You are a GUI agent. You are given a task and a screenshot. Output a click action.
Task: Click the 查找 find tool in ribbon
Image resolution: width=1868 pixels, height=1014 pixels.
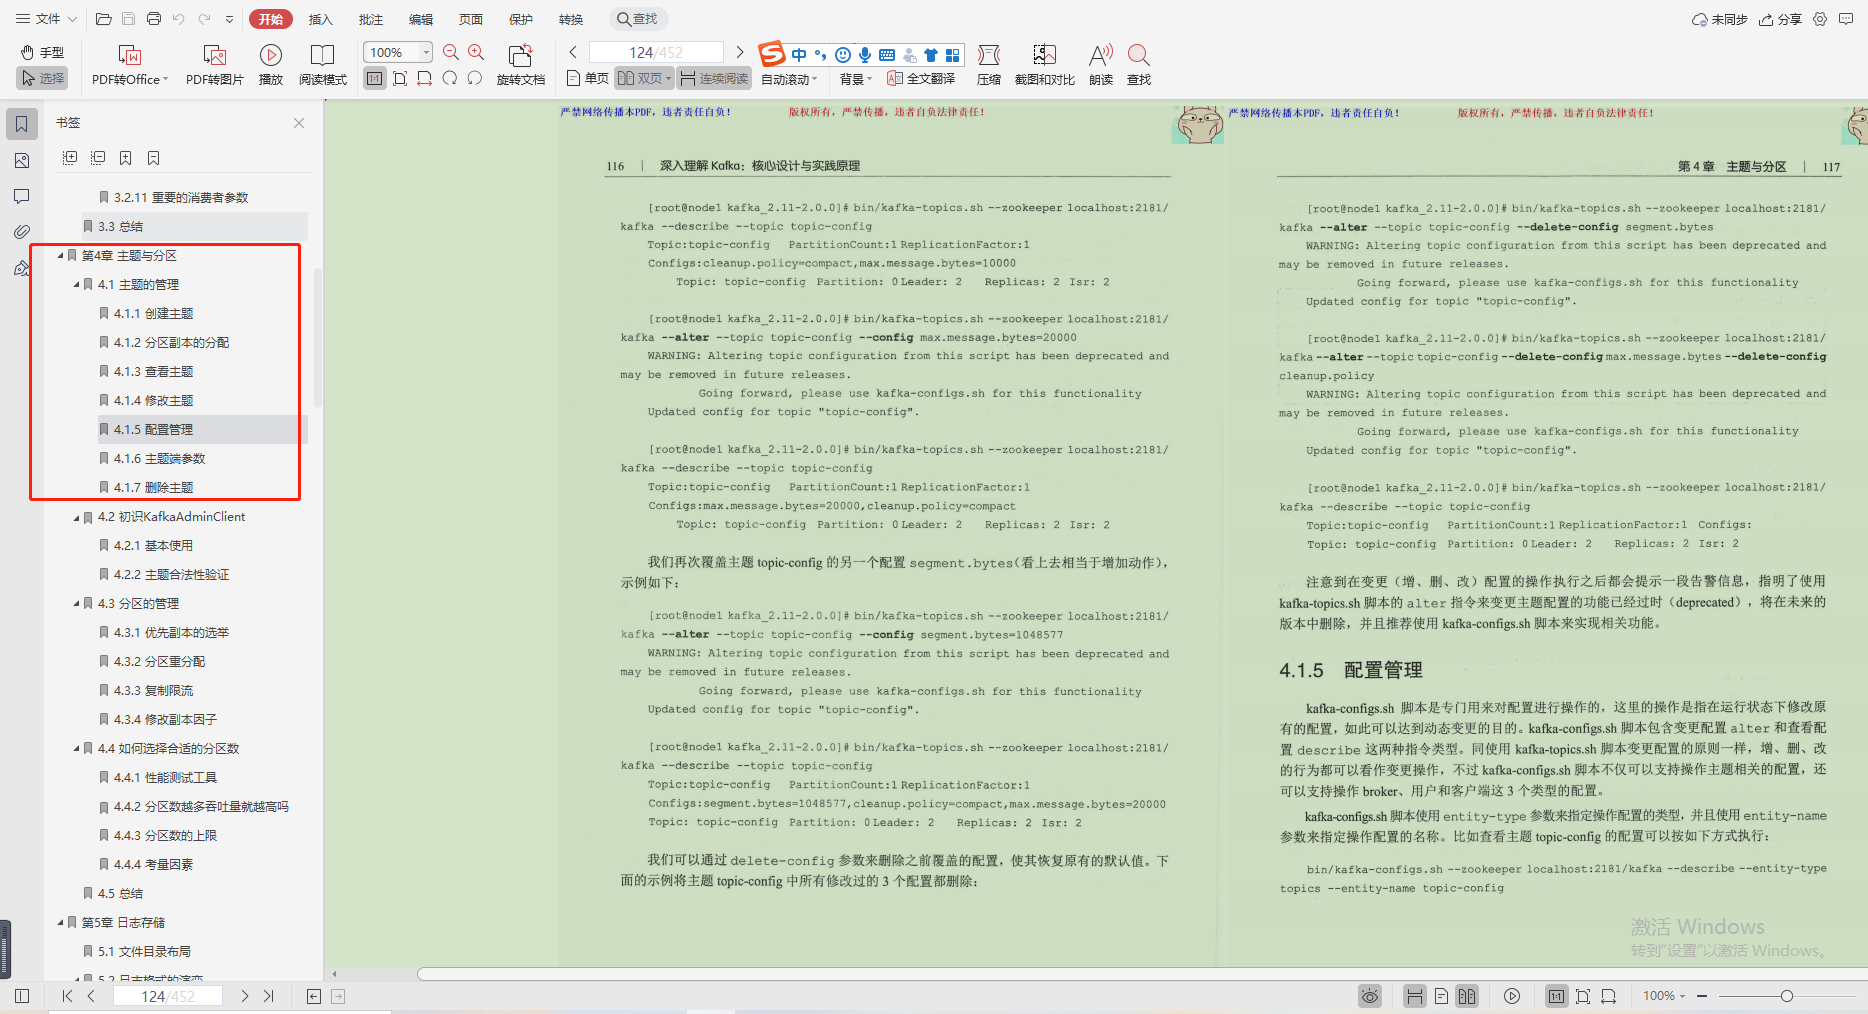pyautogui.click(x=1139, y=65)
